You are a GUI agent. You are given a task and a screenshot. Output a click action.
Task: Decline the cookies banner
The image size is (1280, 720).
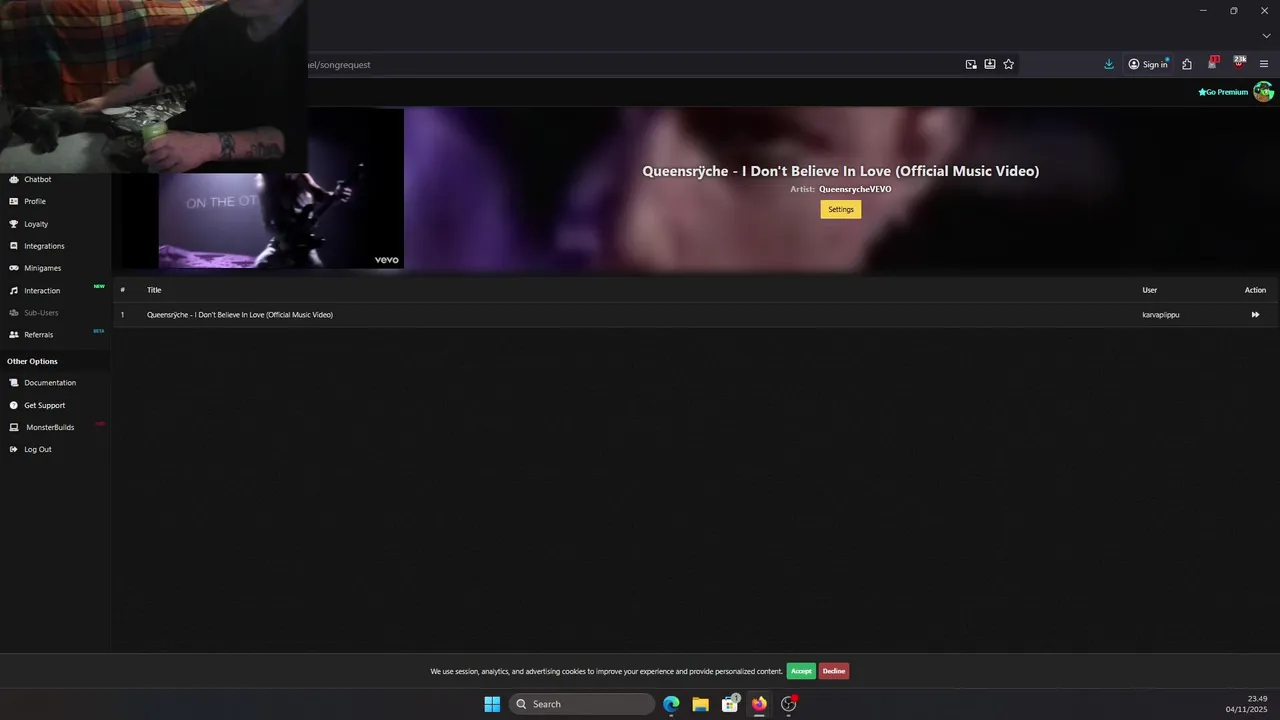[834, 671]
